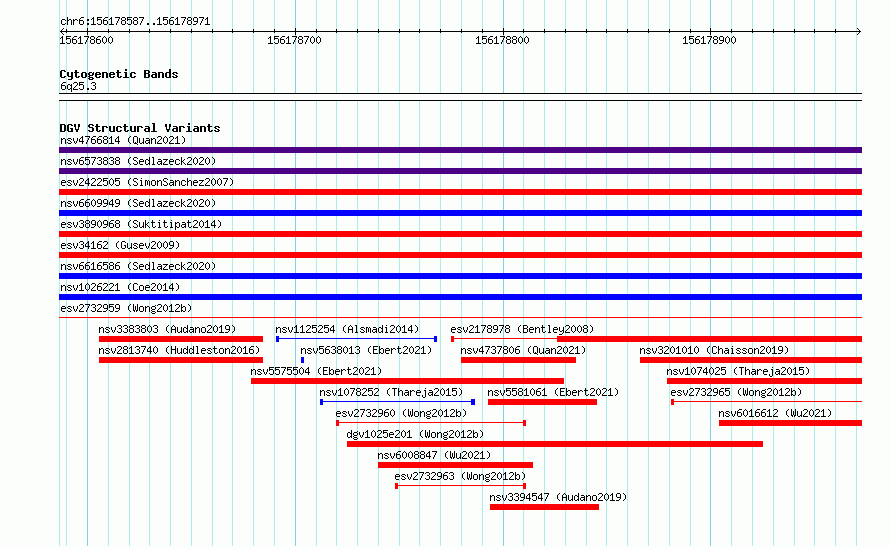Click the nsv6609949 (Sedlazeck2020) label

coord(138,203)
